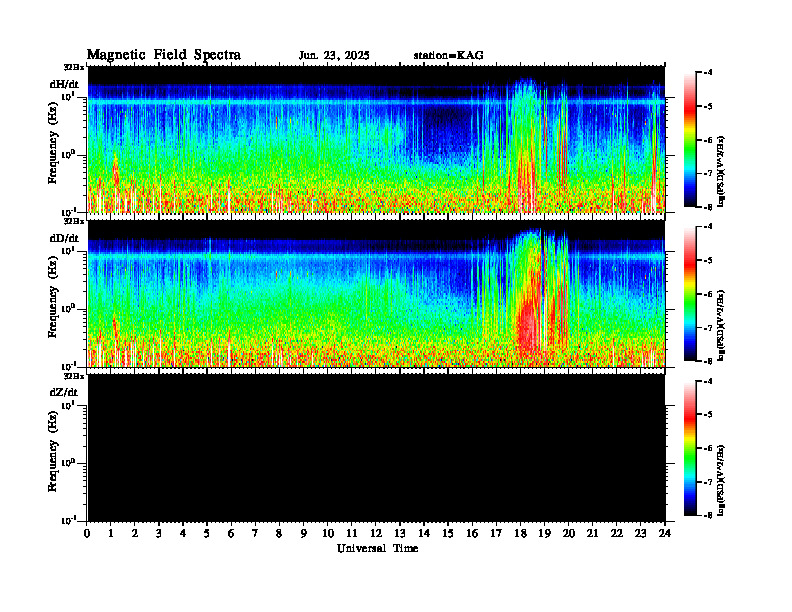Screen dimensions: 792x612
Task: Click the hour 24 tick label
Action: pyautogui.click(x=665, y=533)
